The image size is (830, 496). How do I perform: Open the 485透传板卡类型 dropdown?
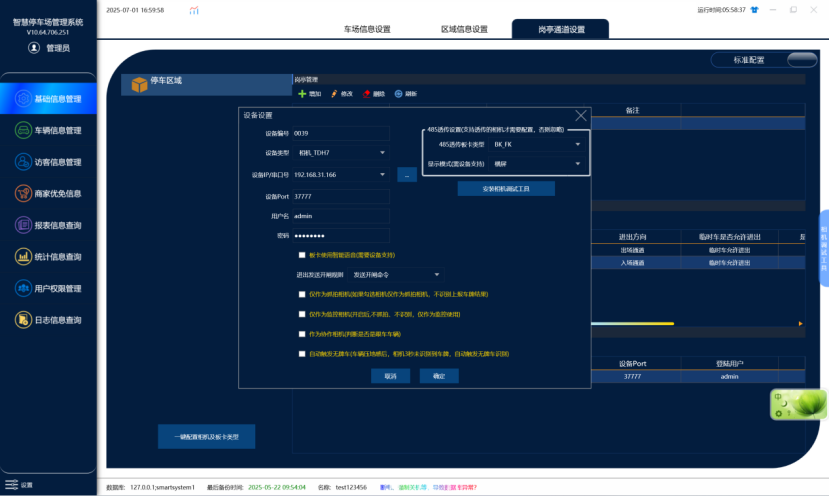(x=537, y=144)
